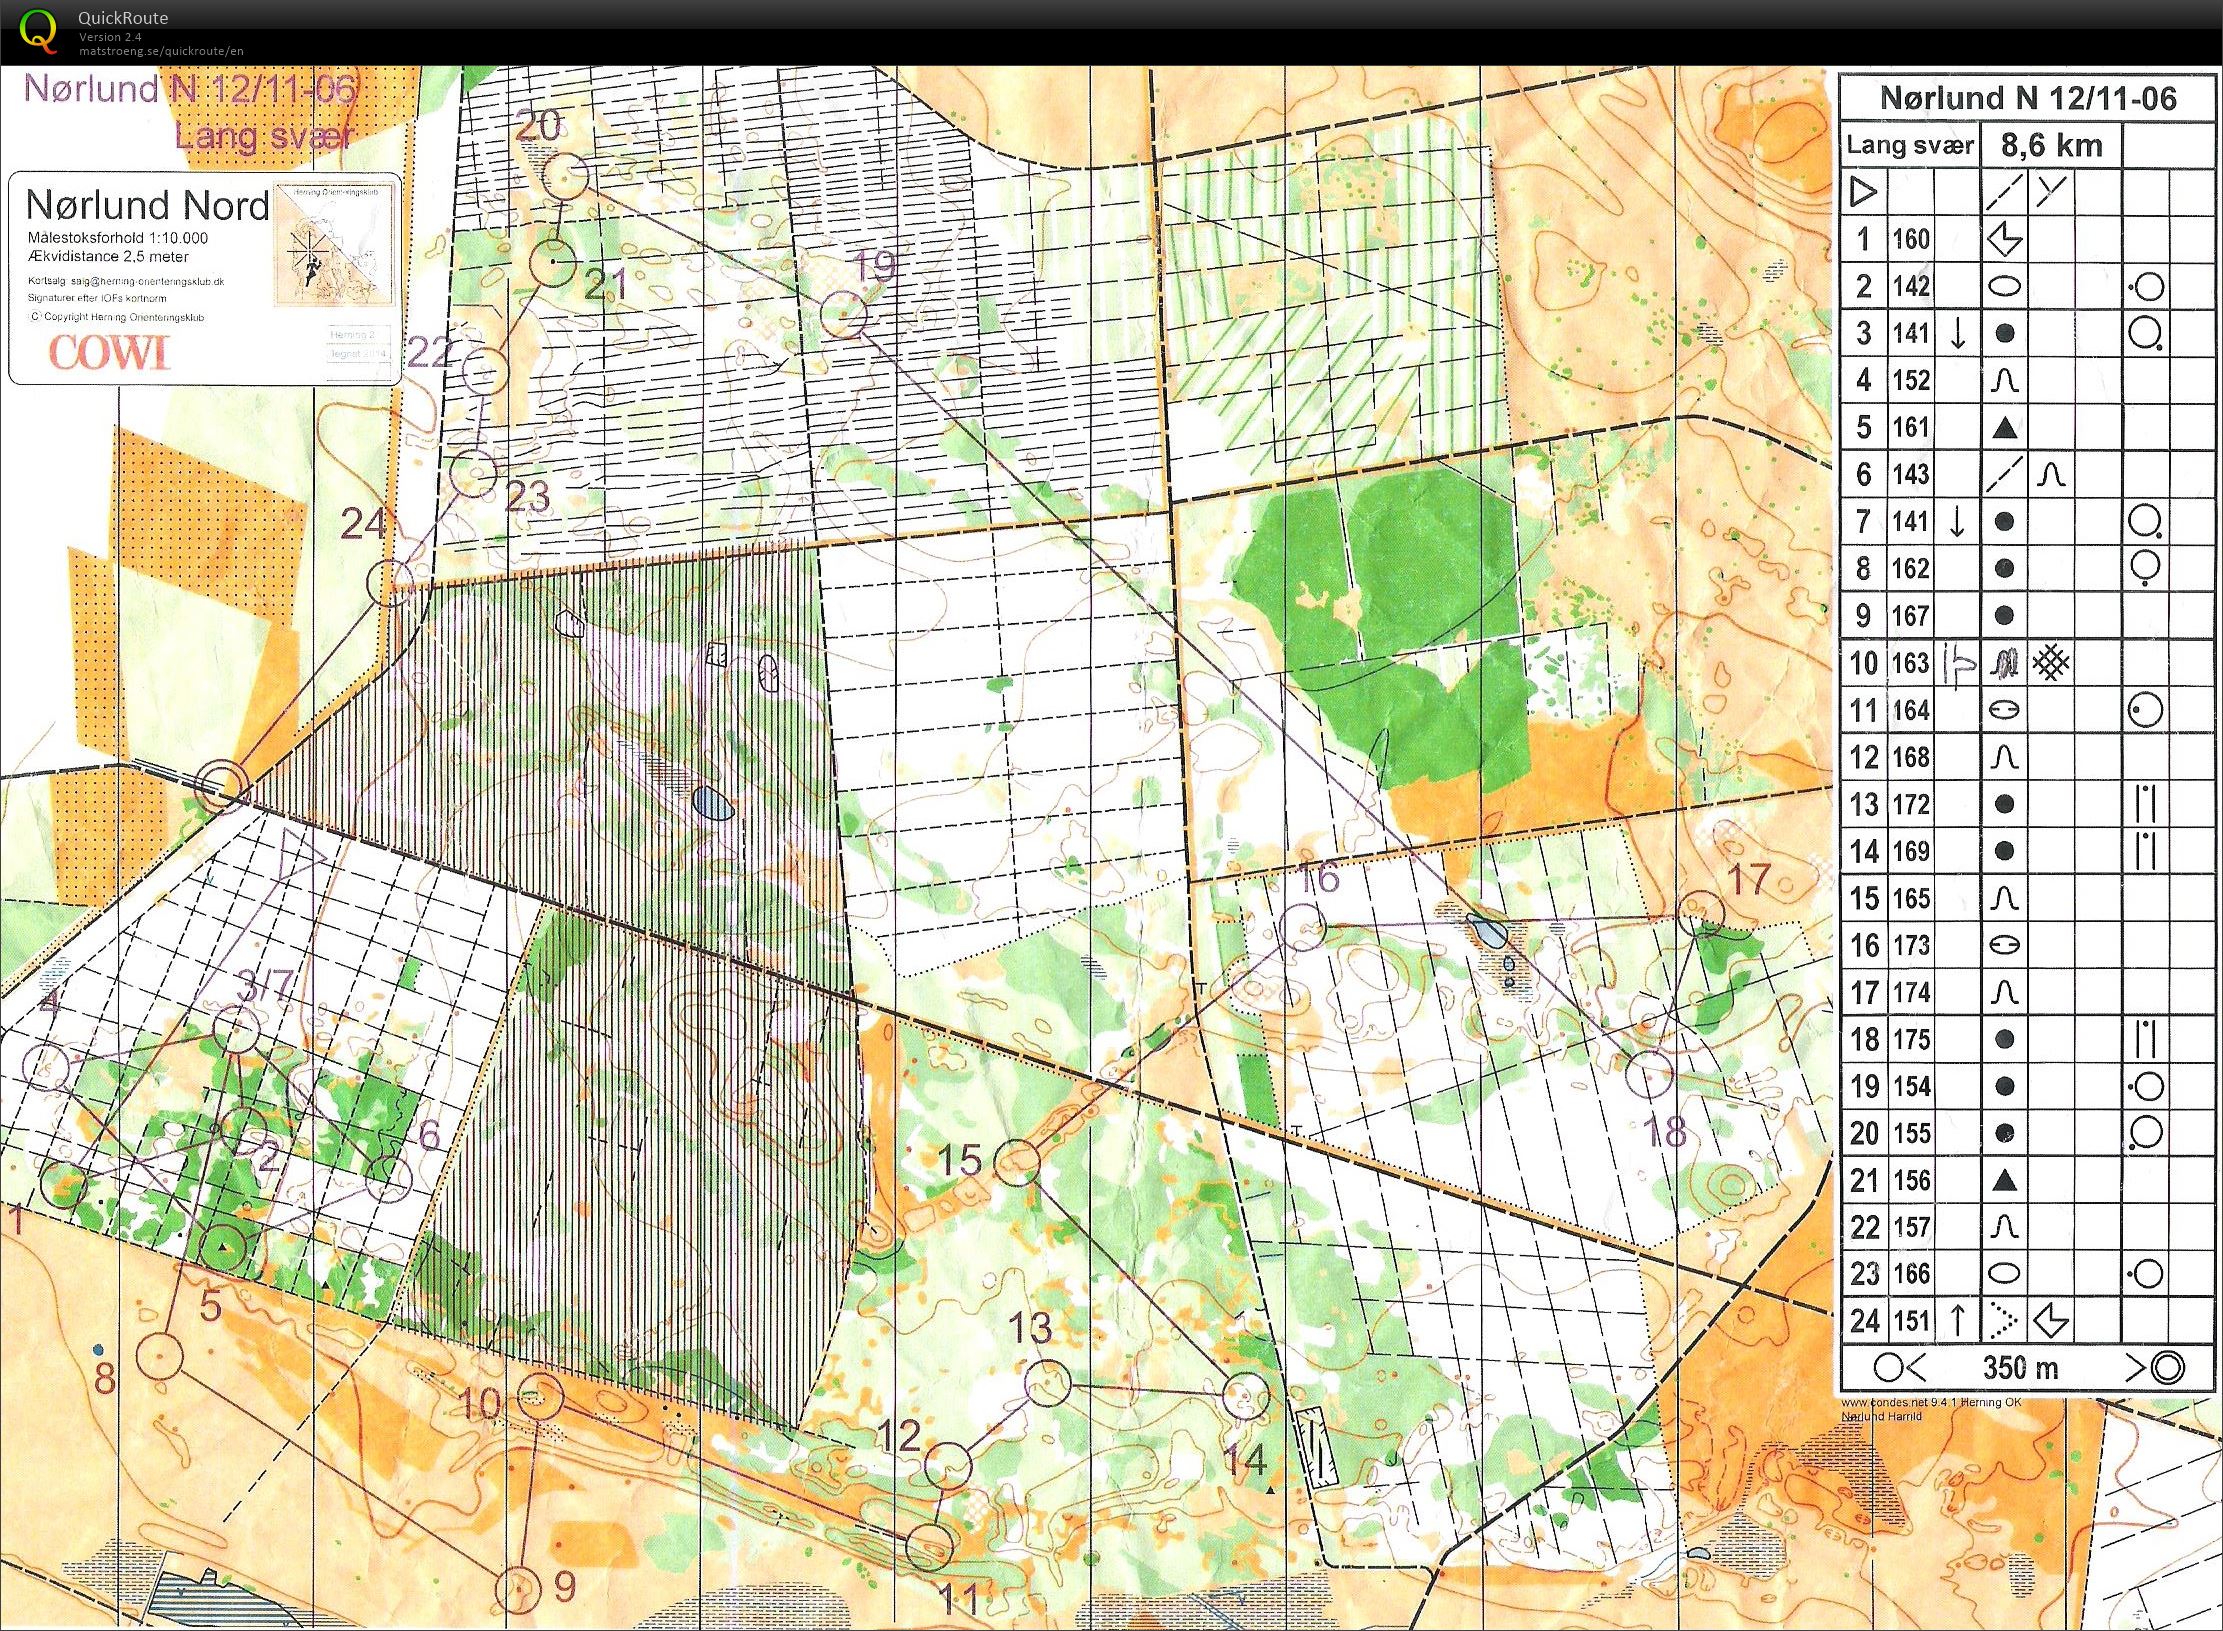Click the 8,6 km course length cell
Image resolution: width=2223 pixels, height=1631 pixels.
pos(2051,146)
